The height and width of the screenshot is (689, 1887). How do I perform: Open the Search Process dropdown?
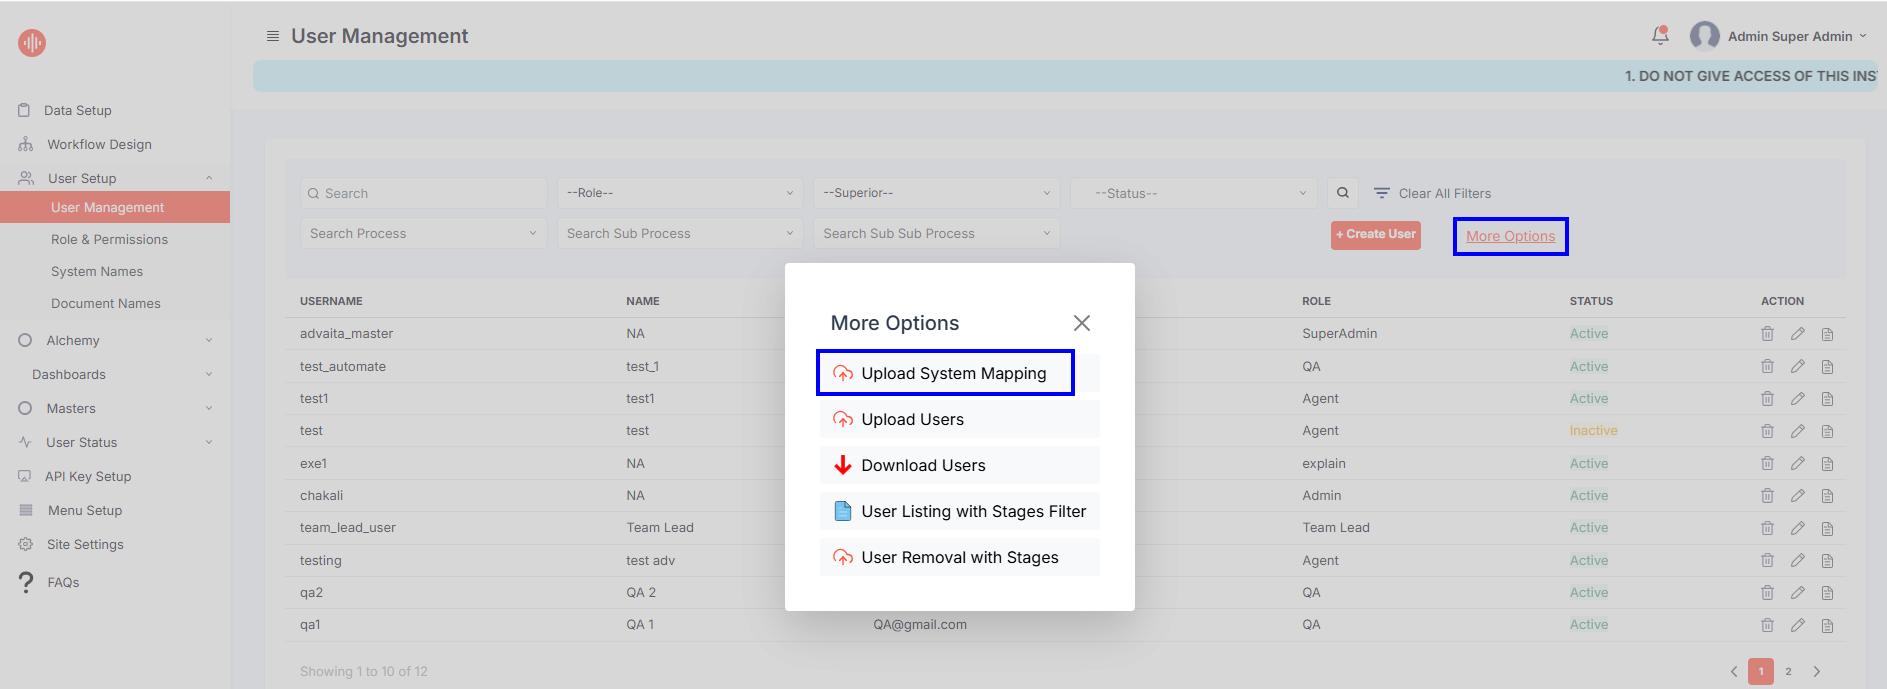click(x=423, y=233)
